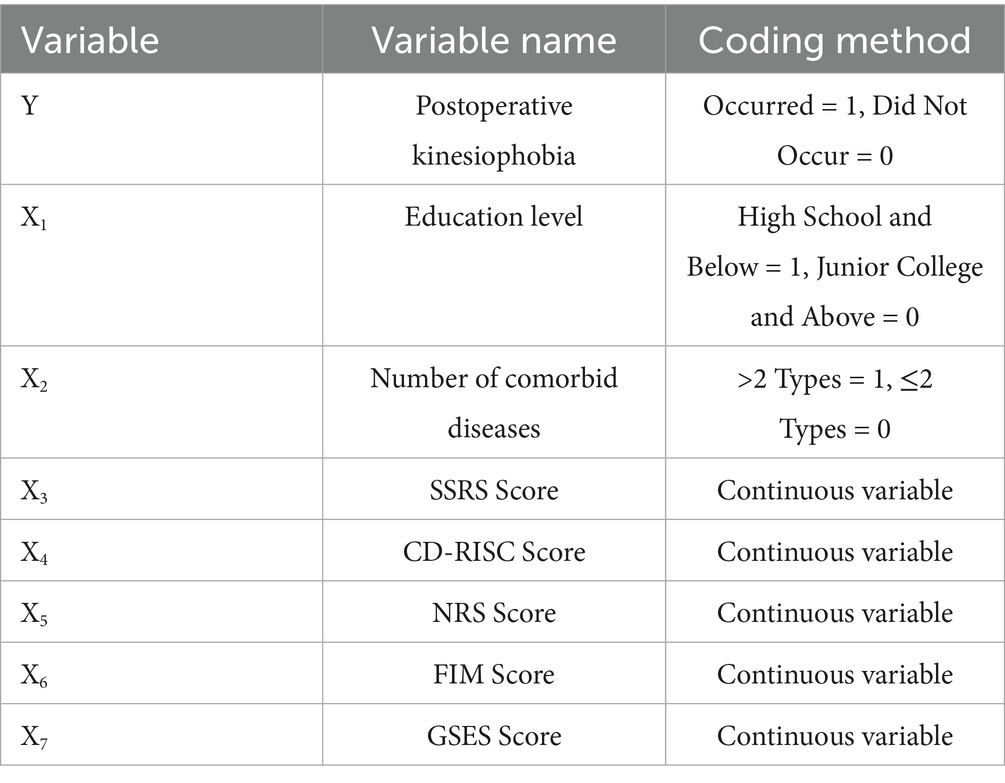The height and width of the screenshot is (783, 1005).
Task: Click the "GSES Score" cell
Action: tap(494, 736)
